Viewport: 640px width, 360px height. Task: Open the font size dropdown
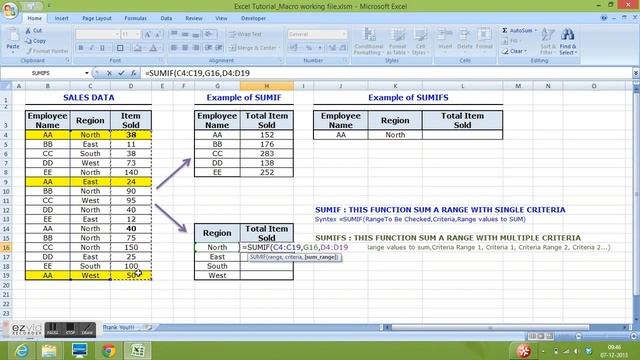point(137,35)
